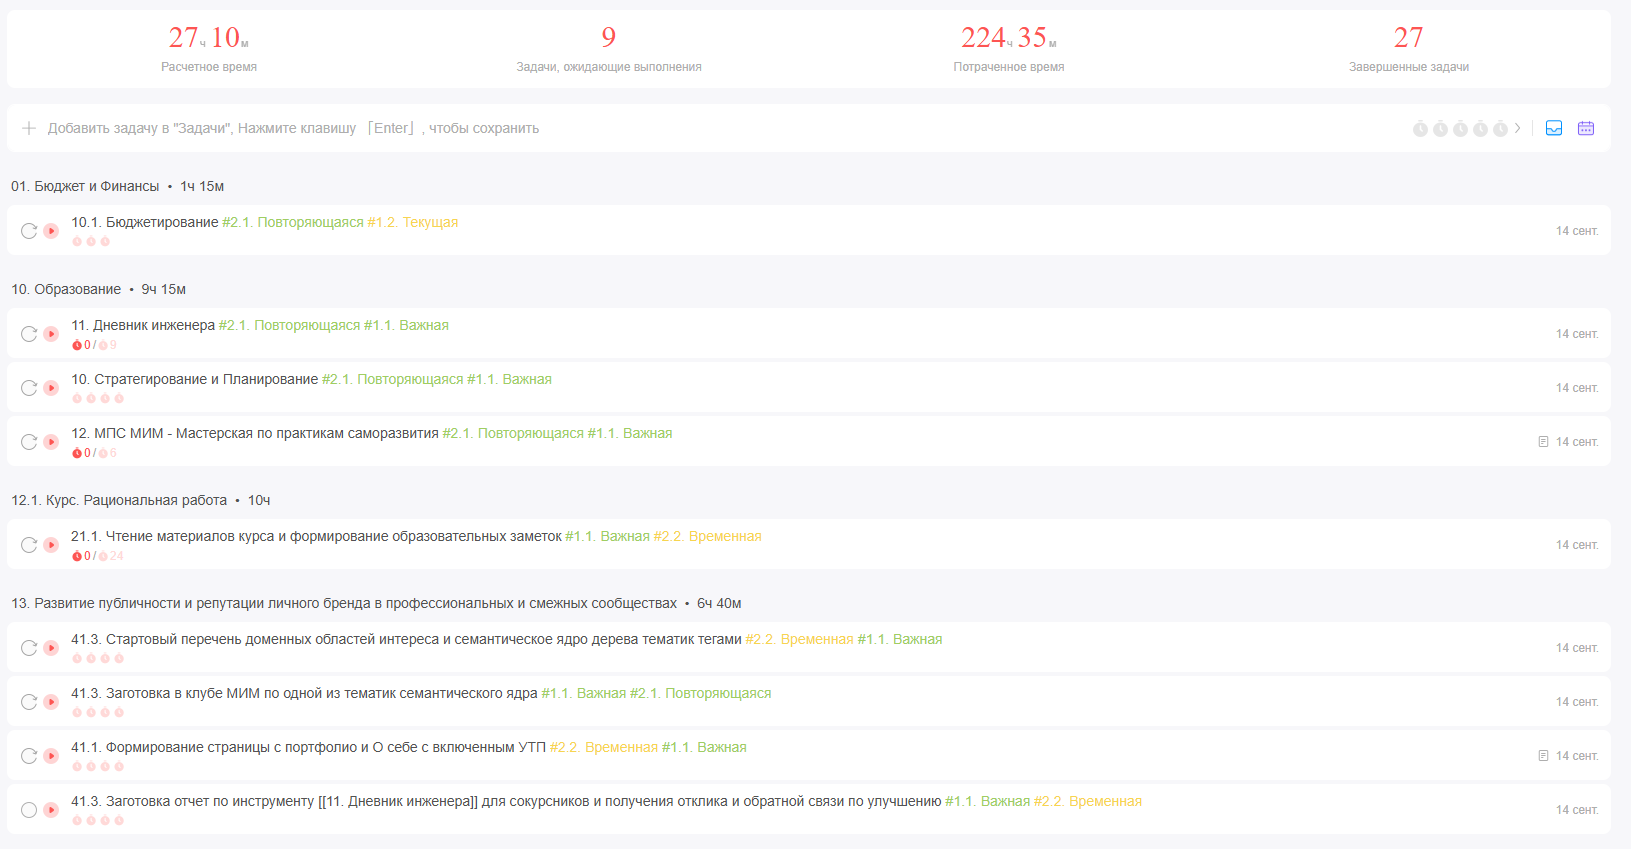Image resolution: width=1631 pixels, height=849 pixels.
Task: Start timer for Формирование страницы с портфолио task
Action: (51, 756)
